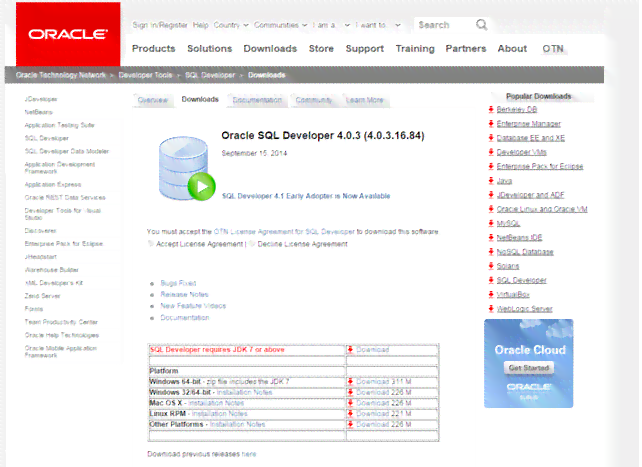Click the Oracle logo
The width and height of the screenshot is (642, 467).
[x=68, y=34]
